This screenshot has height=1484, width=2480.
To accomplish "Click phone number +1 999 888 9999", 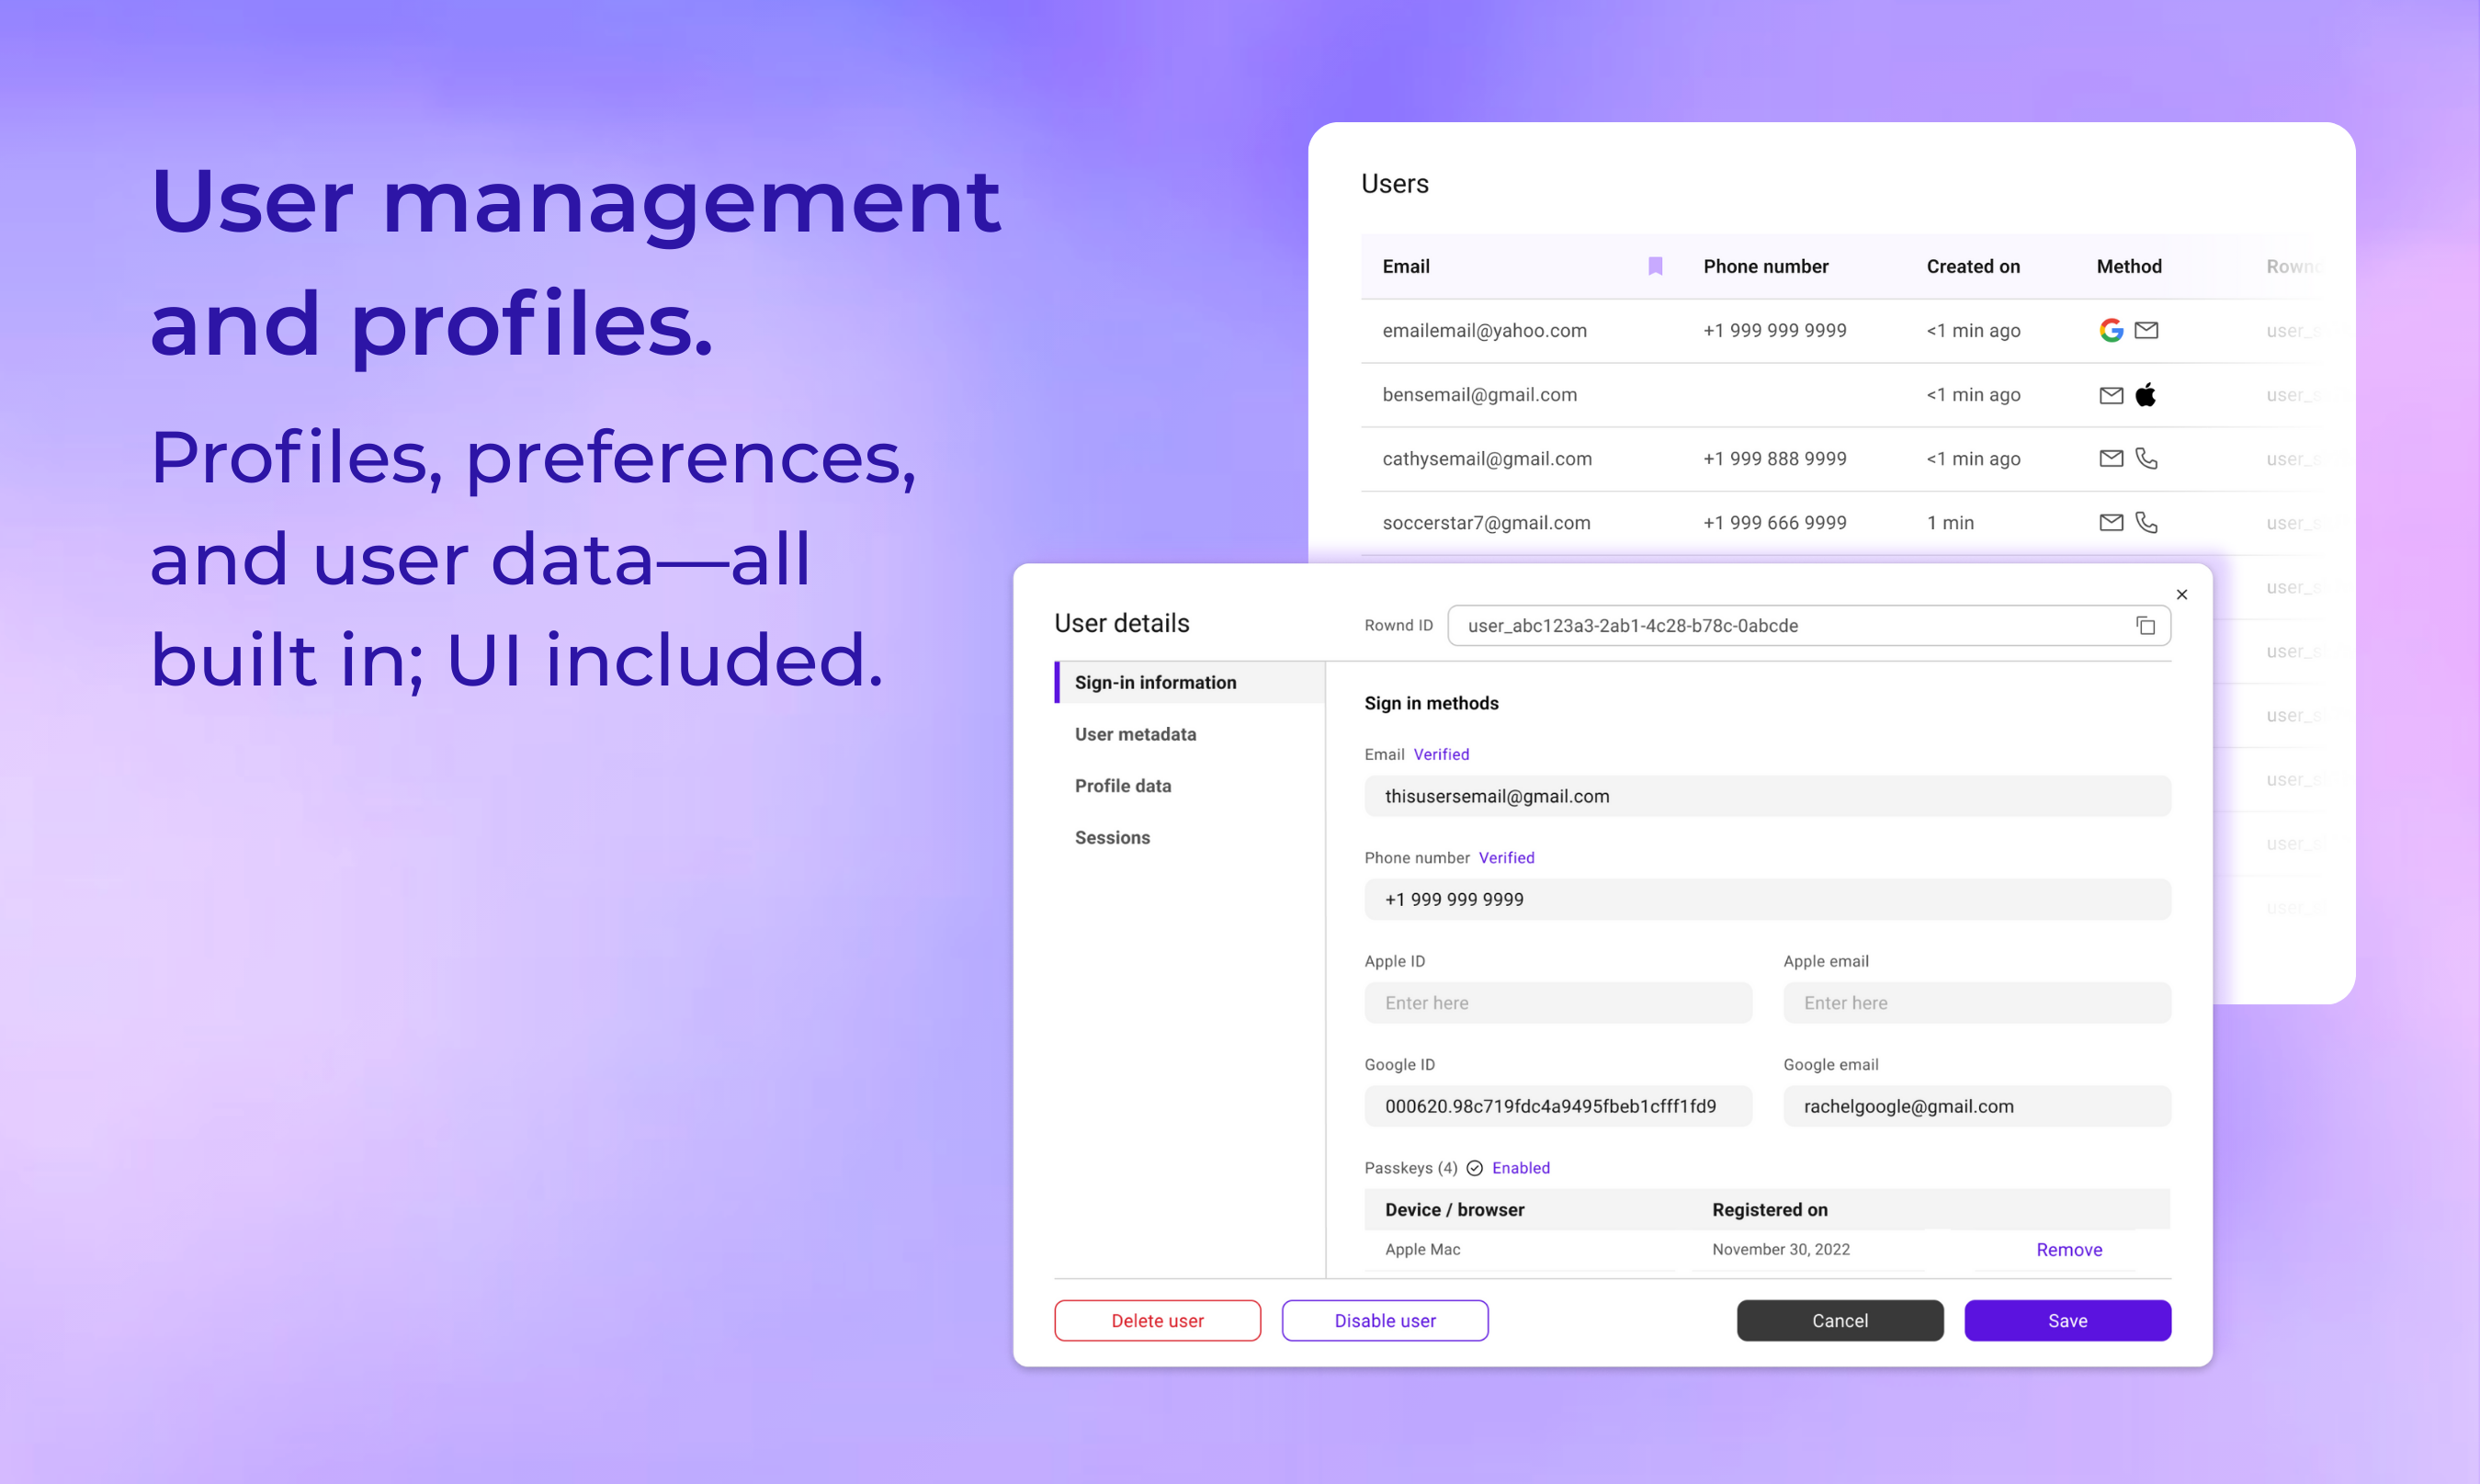I will pyautogui.click(x=1774, y=458).
